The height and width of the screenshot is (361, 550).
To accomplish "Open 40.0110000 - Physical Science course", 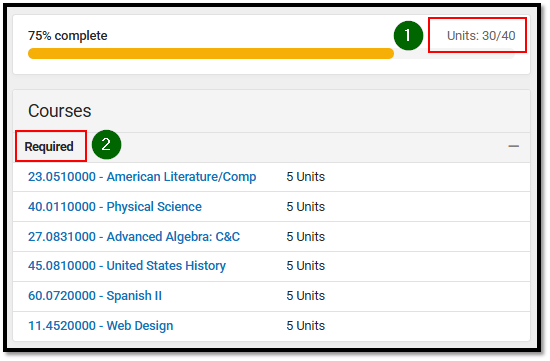I will [x=115, y=207].
